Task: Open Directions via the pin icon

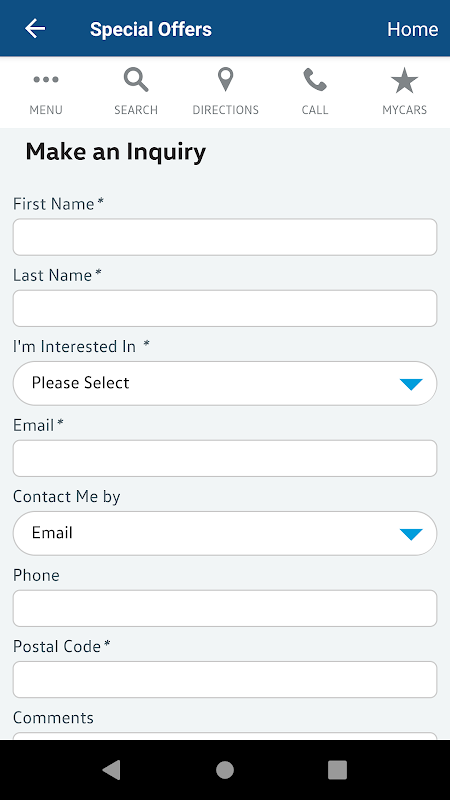Action: tap(226, 80)
